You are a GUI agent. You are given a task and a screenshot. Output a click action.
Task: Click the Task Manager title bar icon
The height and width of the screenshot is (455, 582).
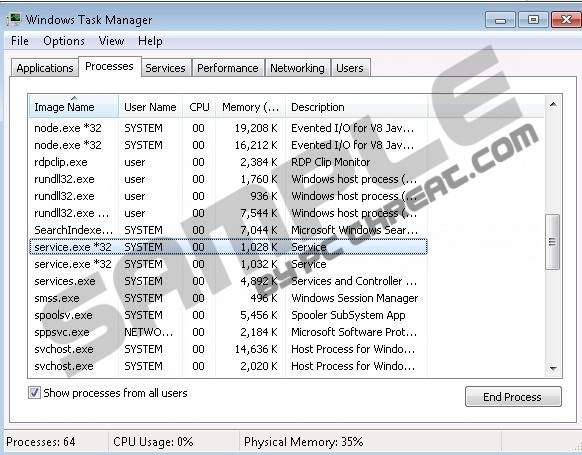tap(14, 19)
